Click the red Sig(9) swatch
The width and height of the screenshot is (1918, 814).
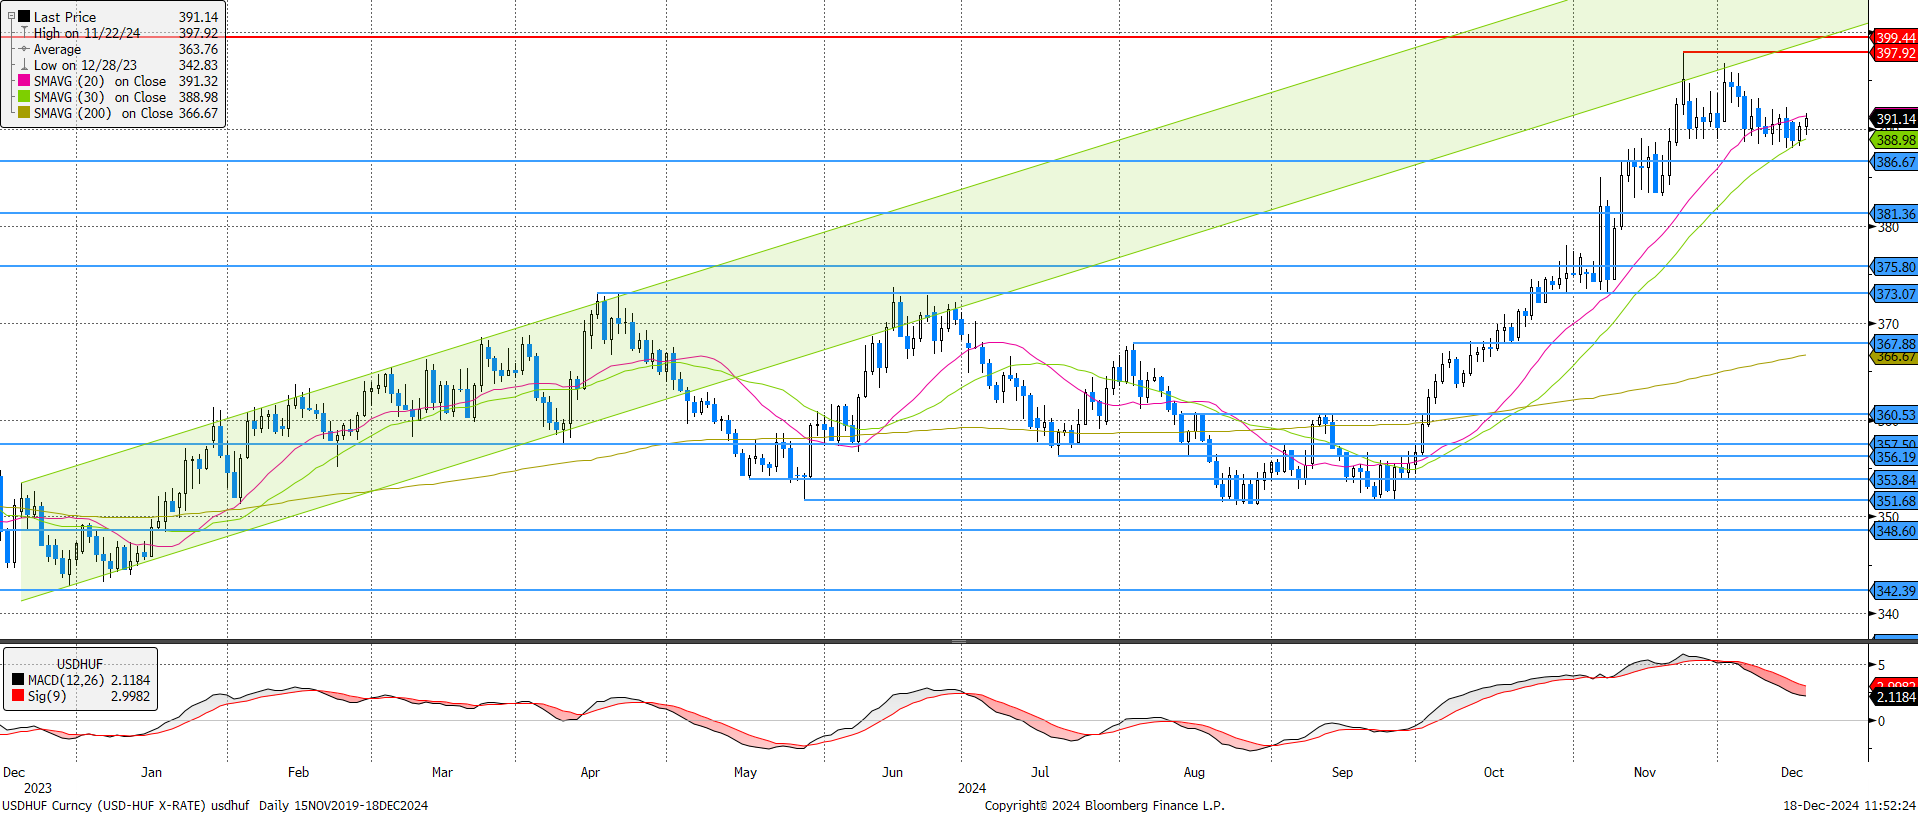coord(18,696)
